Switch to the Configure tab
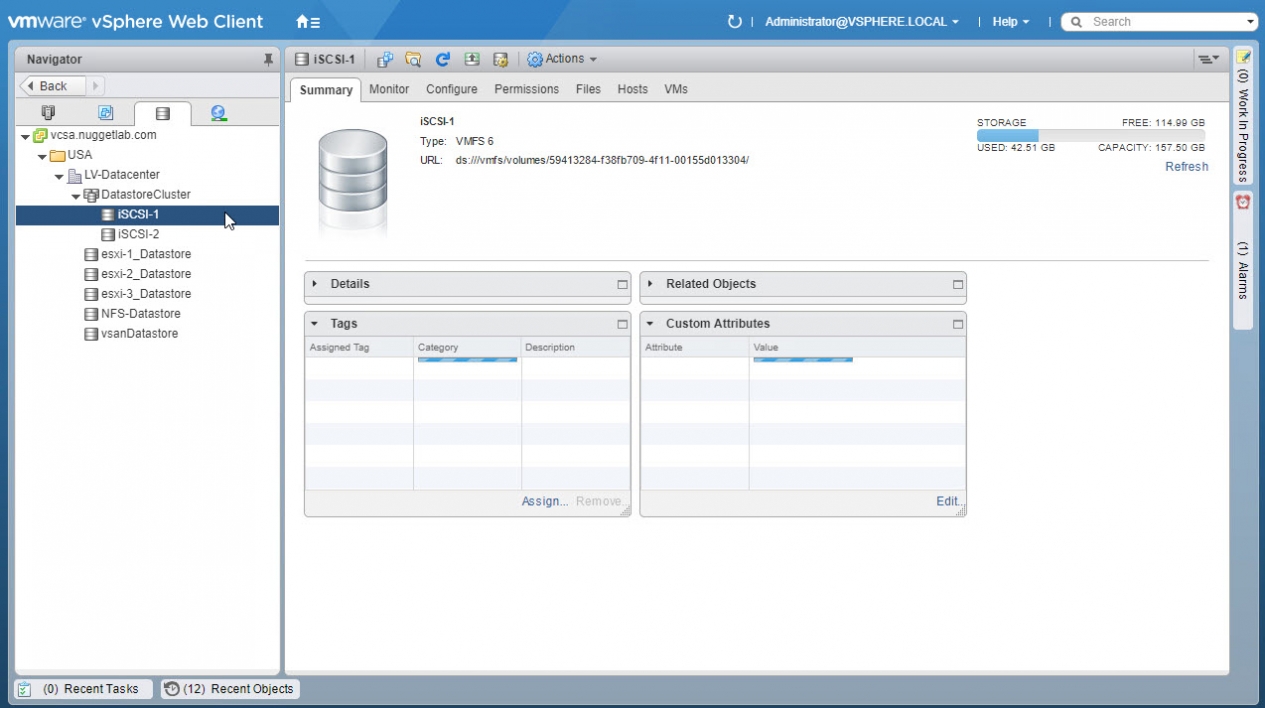This screenshot has height=708, width=1265. pyautogui.click(x=451, y=89)
